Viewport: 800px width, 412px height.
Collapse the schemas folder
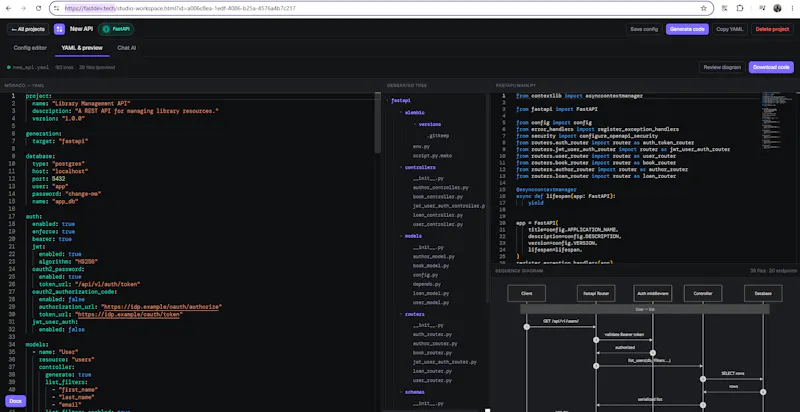(414, 392)
